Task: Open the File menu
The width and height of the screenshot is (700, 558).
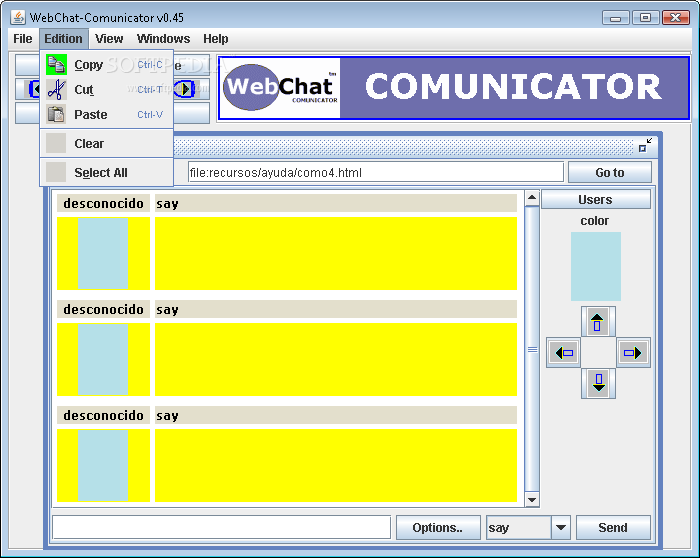Action: (23, 39)
